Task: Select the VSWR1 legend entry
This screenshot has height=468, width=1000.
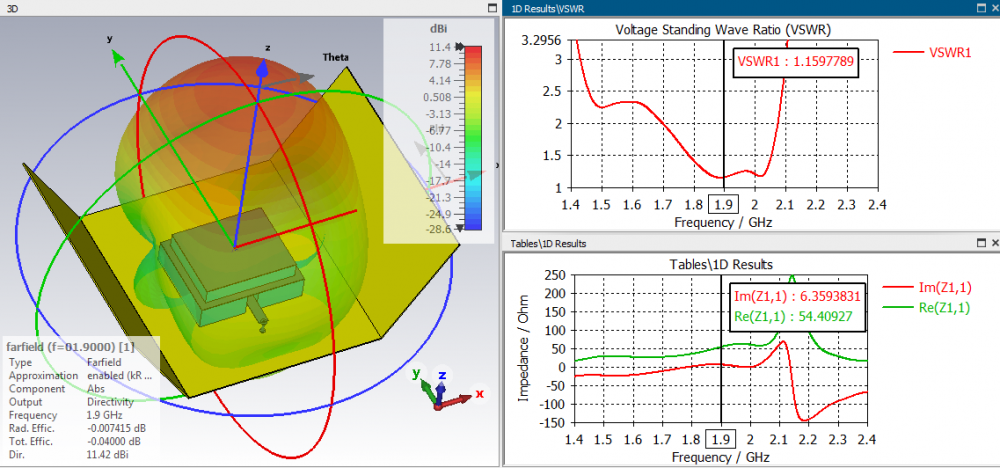Action: point(932,53)
